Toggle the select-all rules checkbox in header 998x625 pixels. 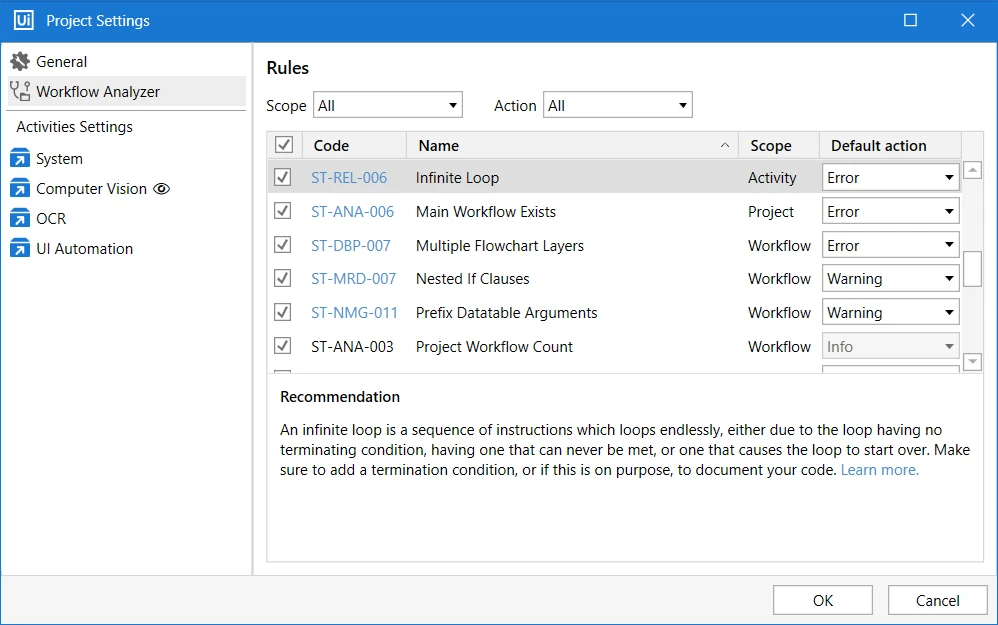click(x=284, y=144)
